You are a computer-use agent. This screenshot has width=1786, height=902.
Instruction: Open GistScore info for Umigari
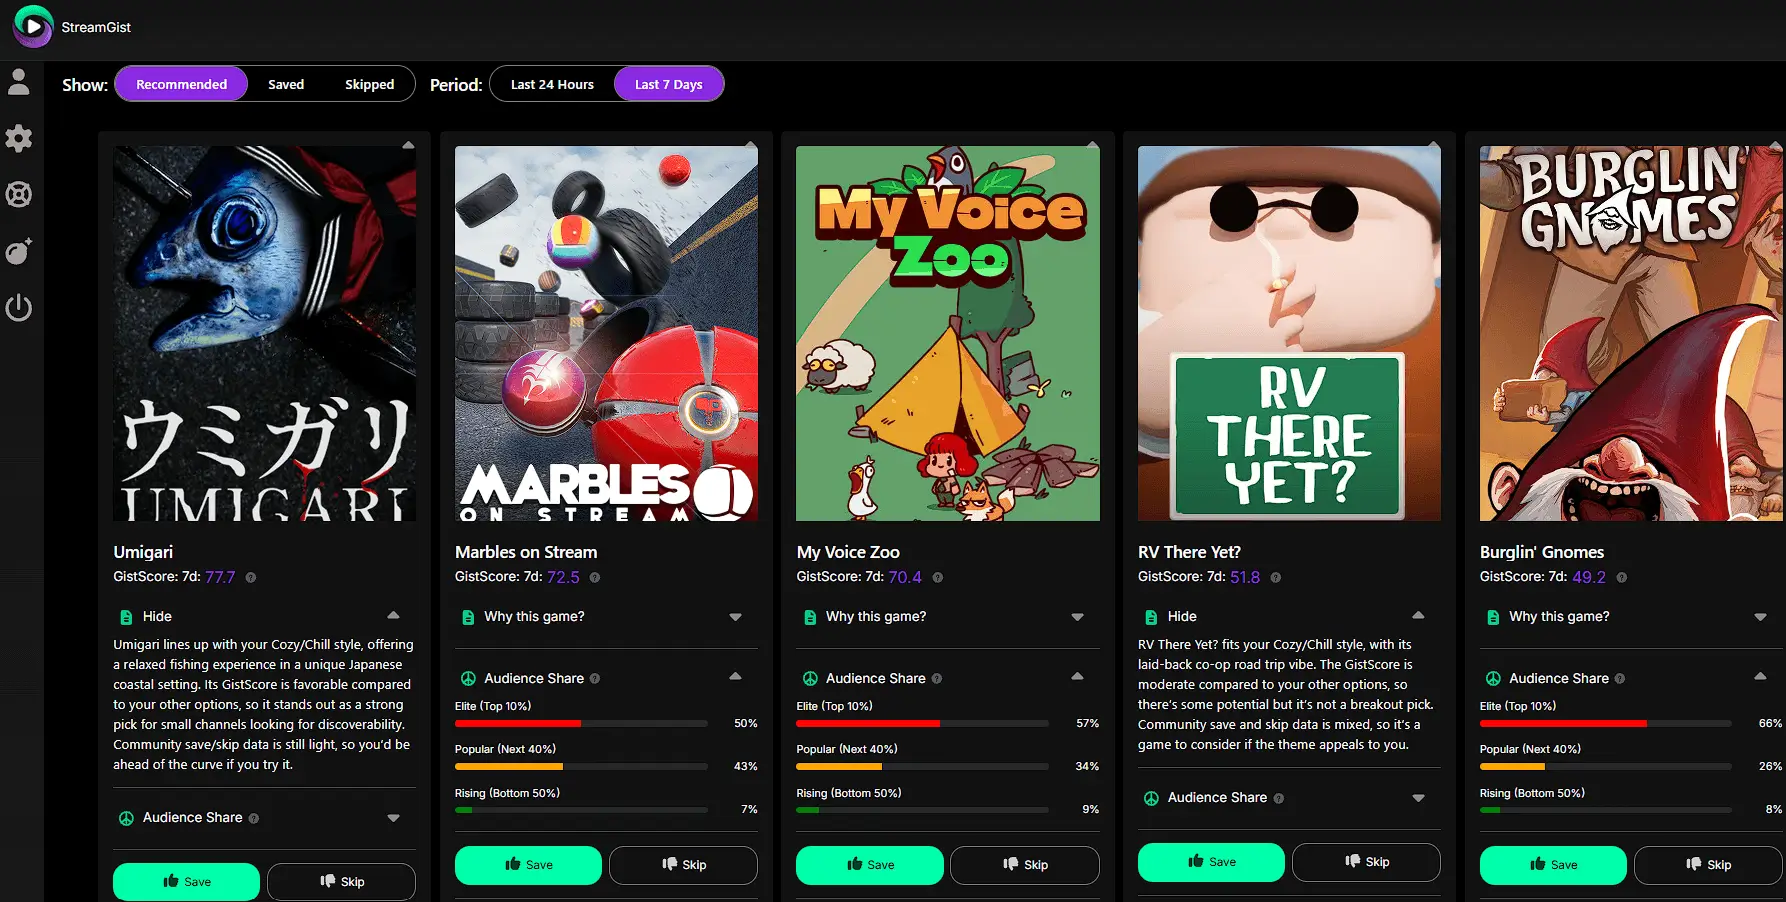[x=249, y=577]
